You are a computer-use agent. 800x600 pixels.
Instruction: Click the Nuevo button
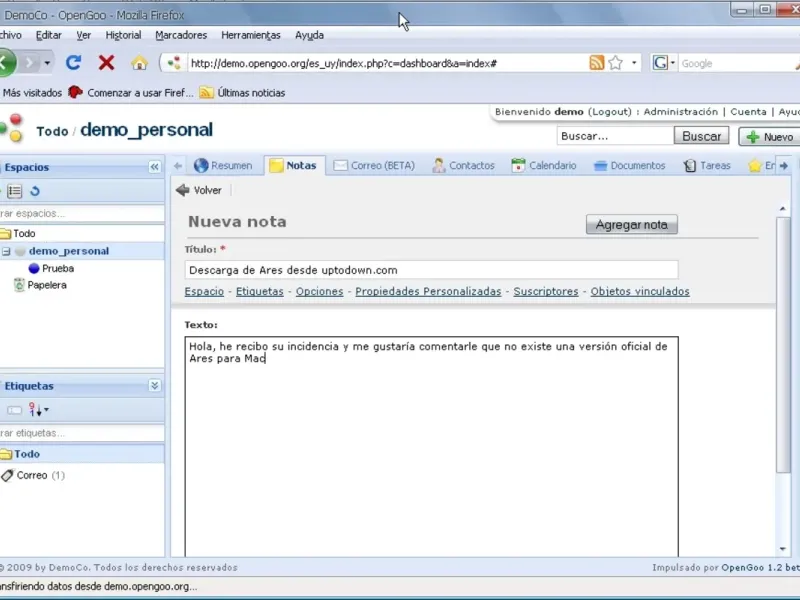tap(770, 137)
